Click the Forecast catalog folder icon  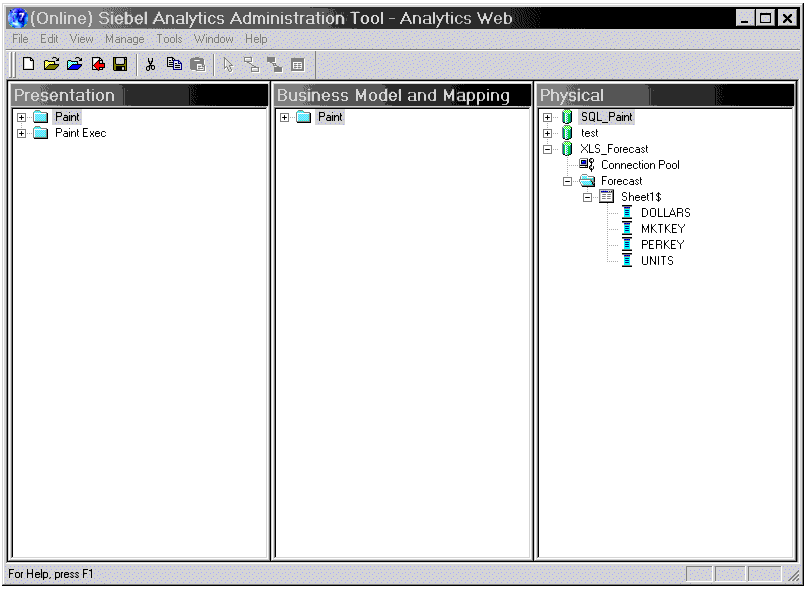point(587,181)
